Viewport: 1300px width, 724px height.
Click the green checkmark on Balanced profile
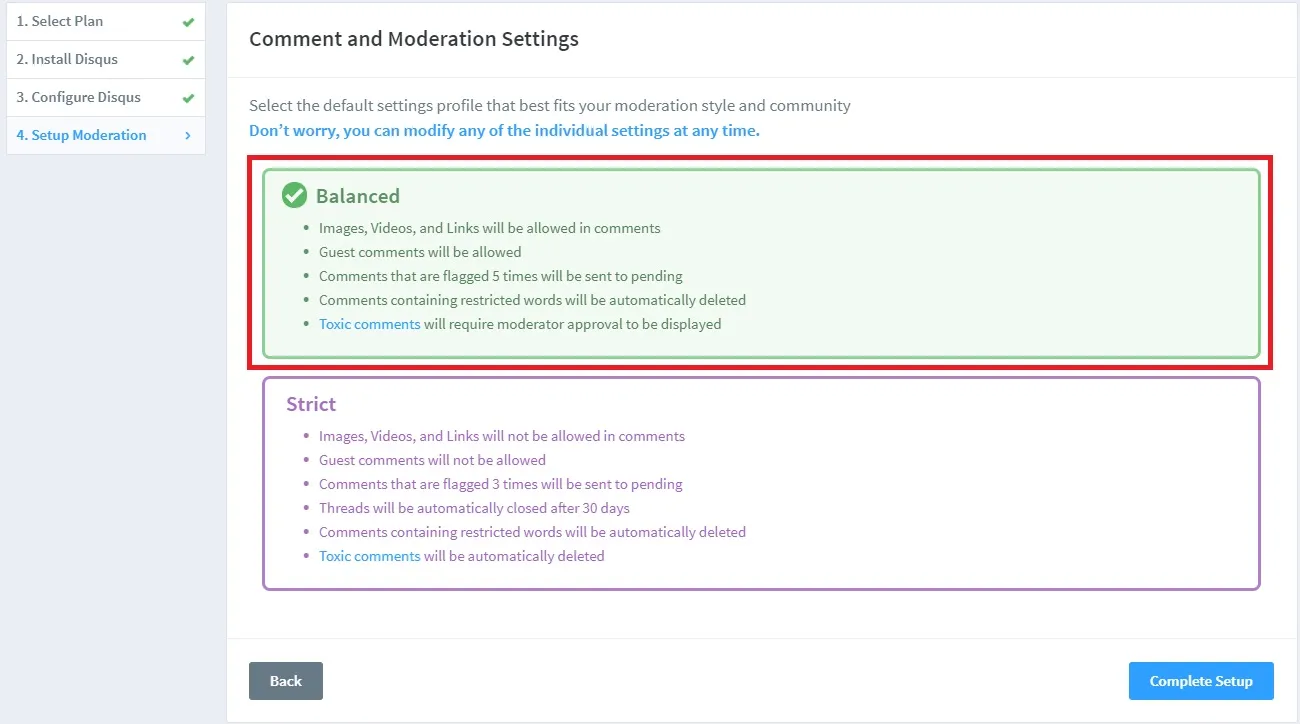click(x=293, y=195)
